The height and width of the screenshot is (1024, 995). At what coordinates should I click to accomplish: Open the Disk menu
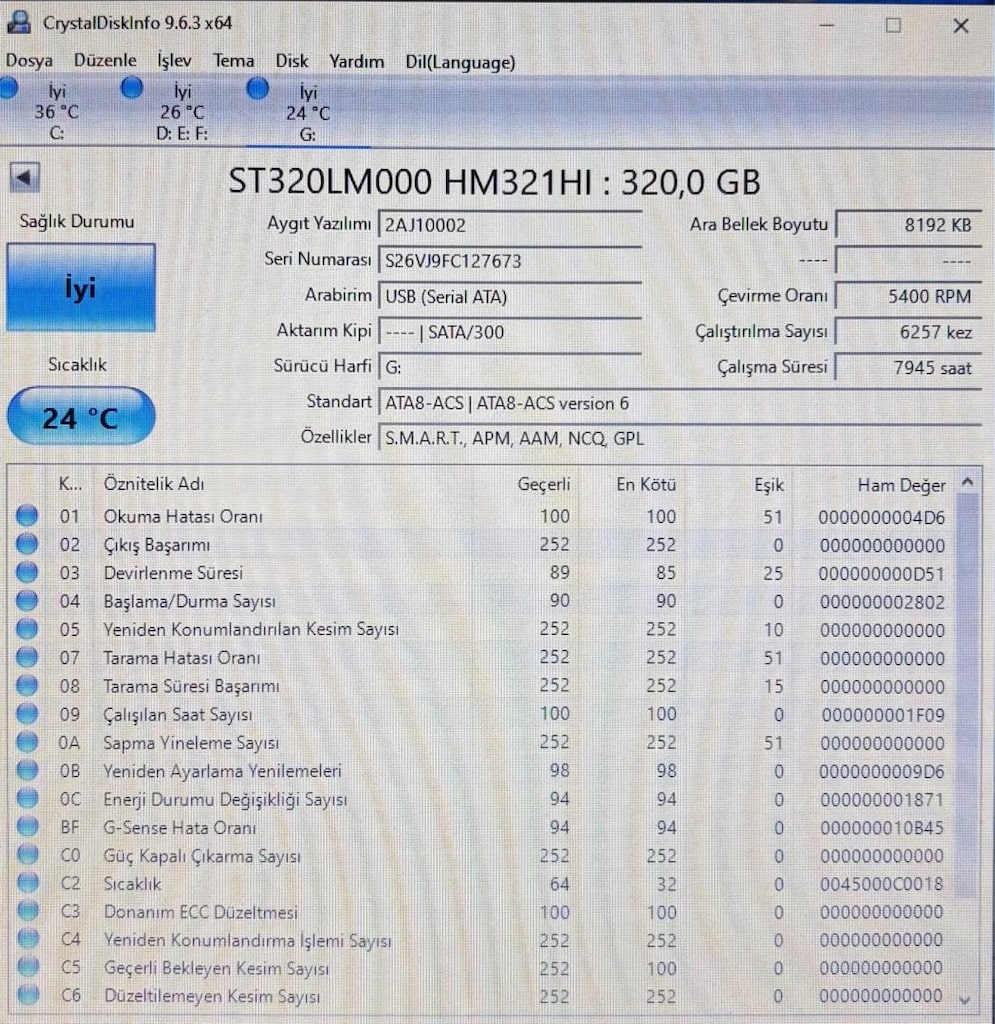292,61
